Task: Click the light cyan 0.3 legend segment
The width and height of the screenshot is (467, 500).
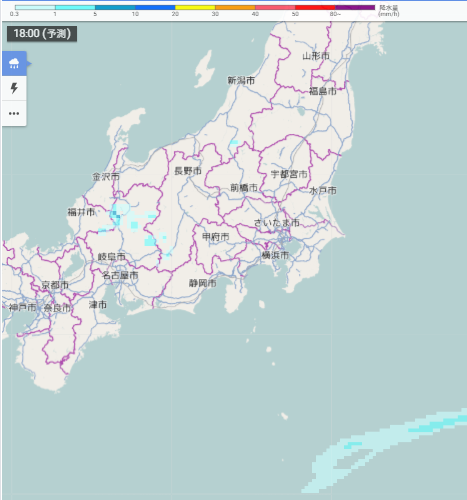Action: click(35, 7)
